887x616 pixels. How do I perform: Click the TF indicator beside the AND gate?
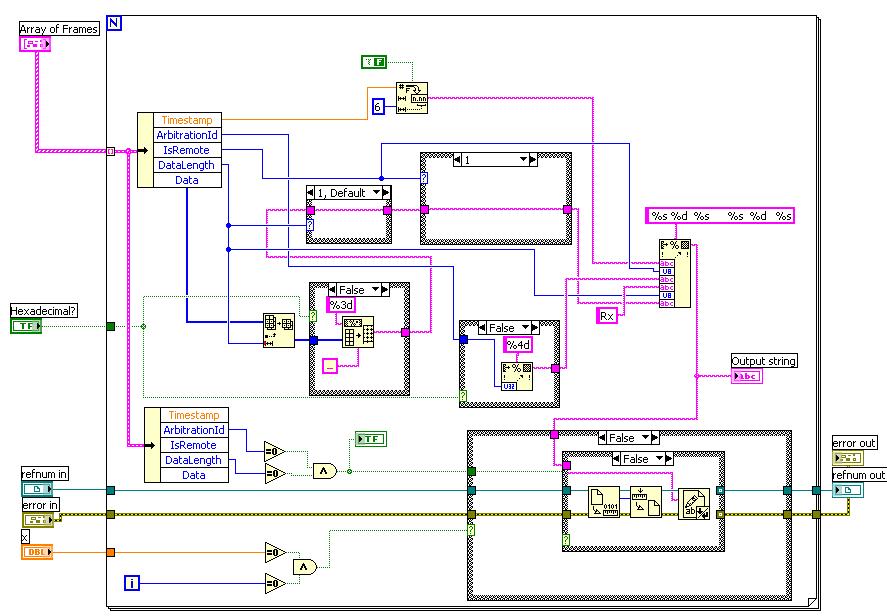click(x=371, y=439)
